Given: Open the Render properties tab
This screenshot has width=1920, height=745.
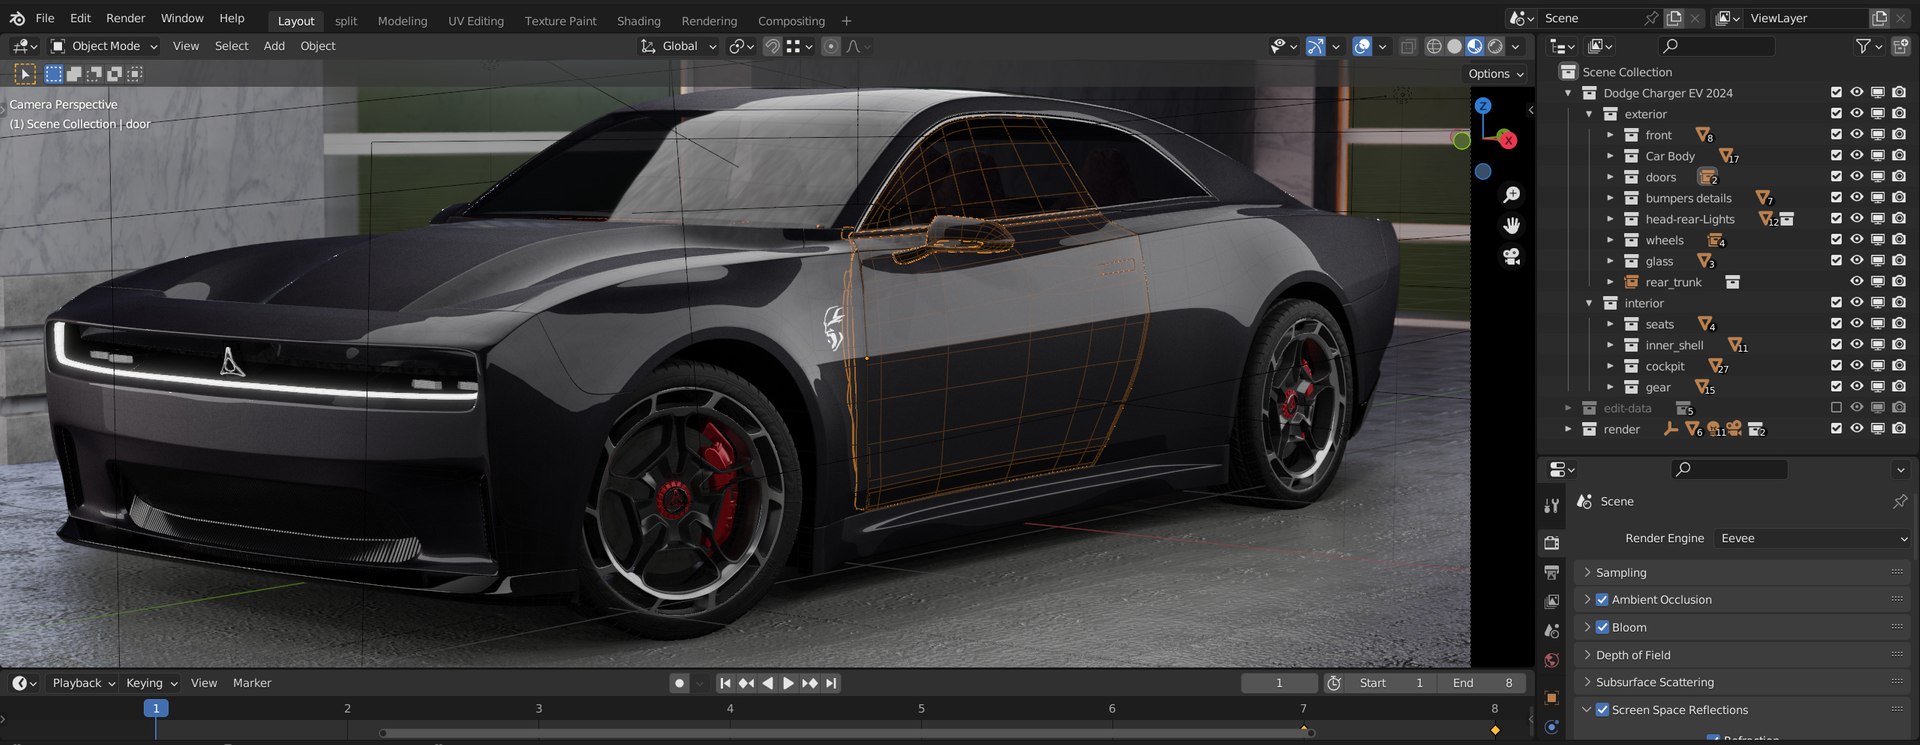Looking at the screenshot, I should (x=1551, y=543).
